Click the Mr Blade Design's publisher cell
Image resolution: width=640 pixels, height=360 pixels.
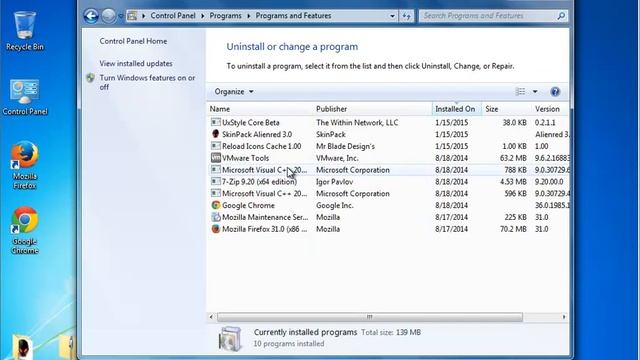345,146
